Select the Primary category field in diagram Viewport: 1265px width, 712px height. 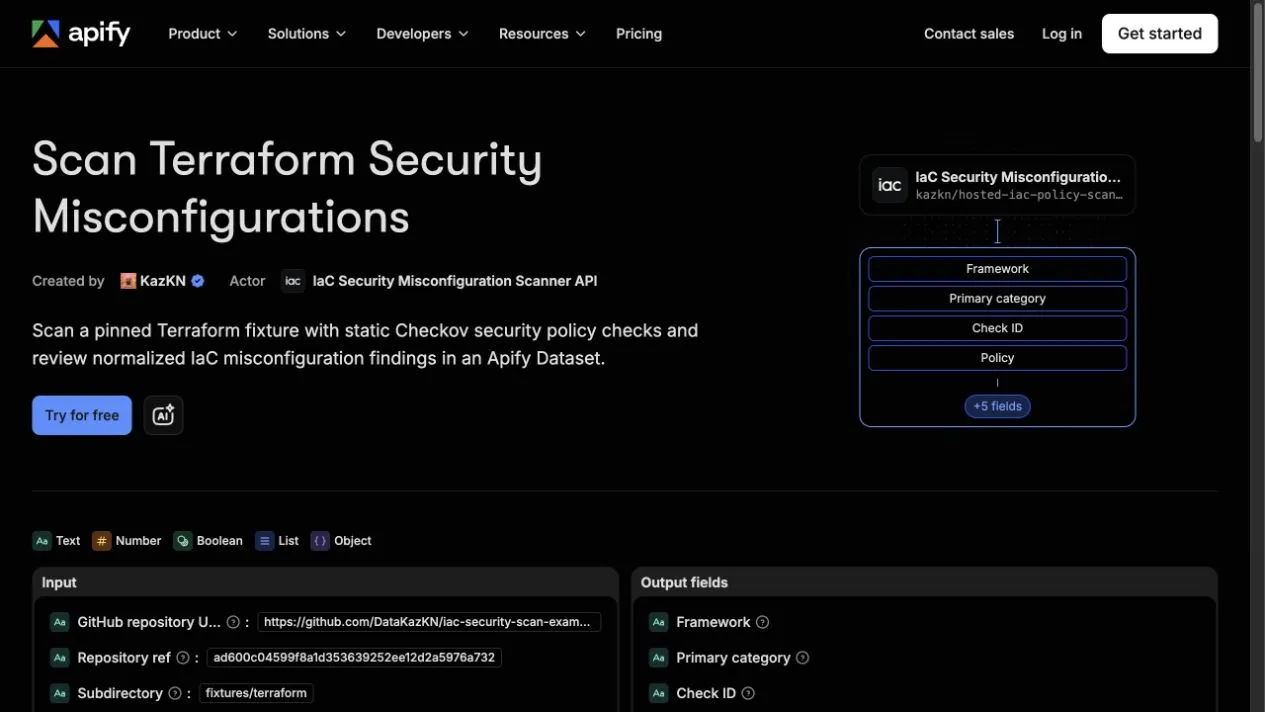click(997, 298)
